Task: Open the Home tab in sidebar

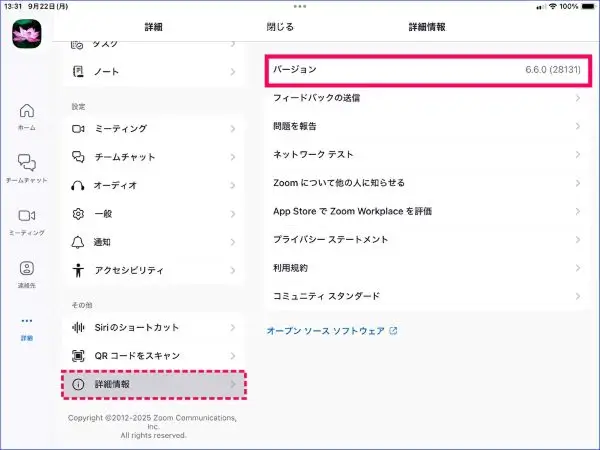Action: click(x=27, y=115)
